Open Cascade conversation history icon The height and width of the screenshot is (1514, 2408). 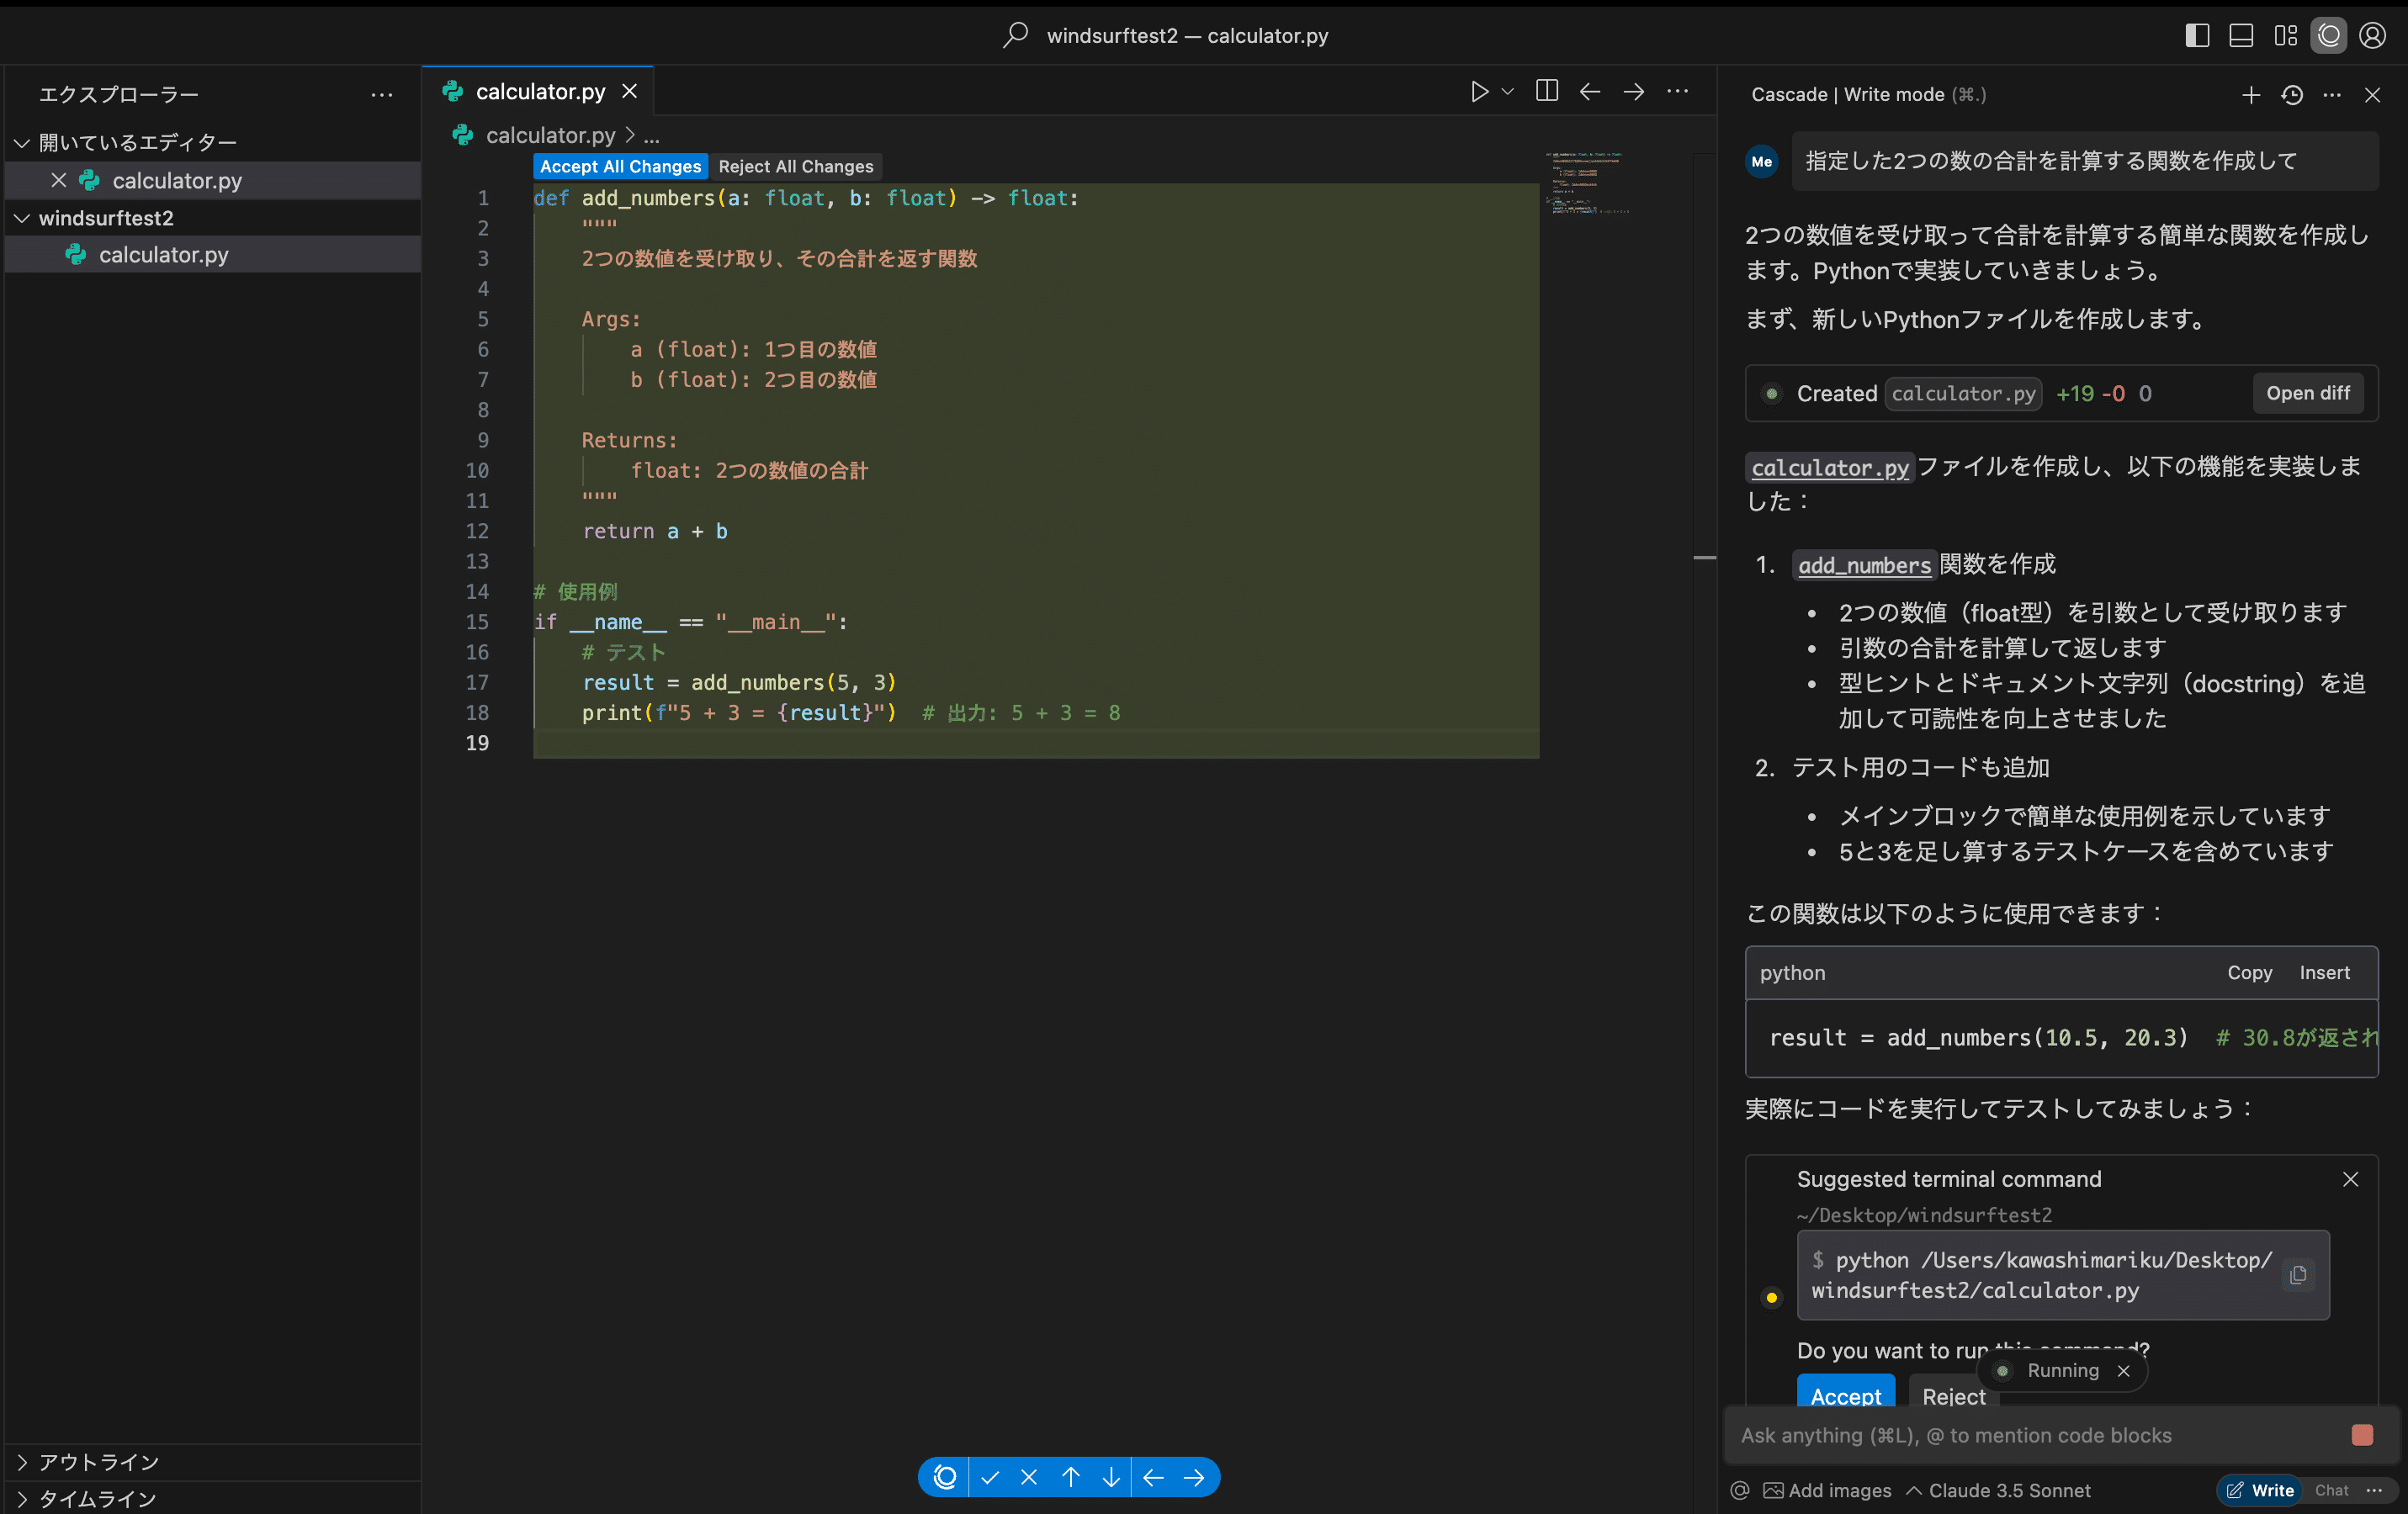pos(2292,95)
